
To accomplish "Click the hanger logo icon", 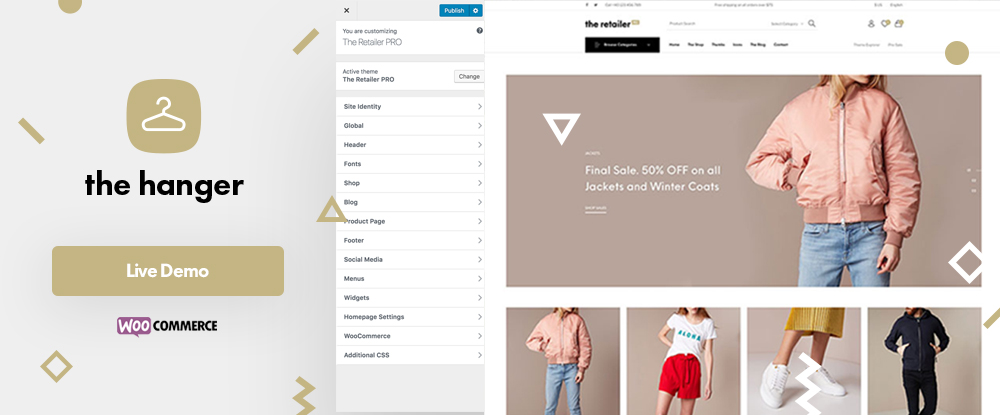I will pyautogui.click(x=164, y=115).
